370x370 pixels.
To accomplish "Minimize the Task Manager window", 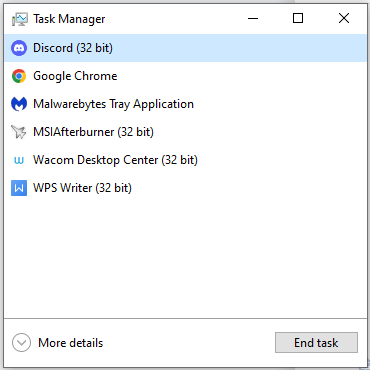I will [253, 18].
